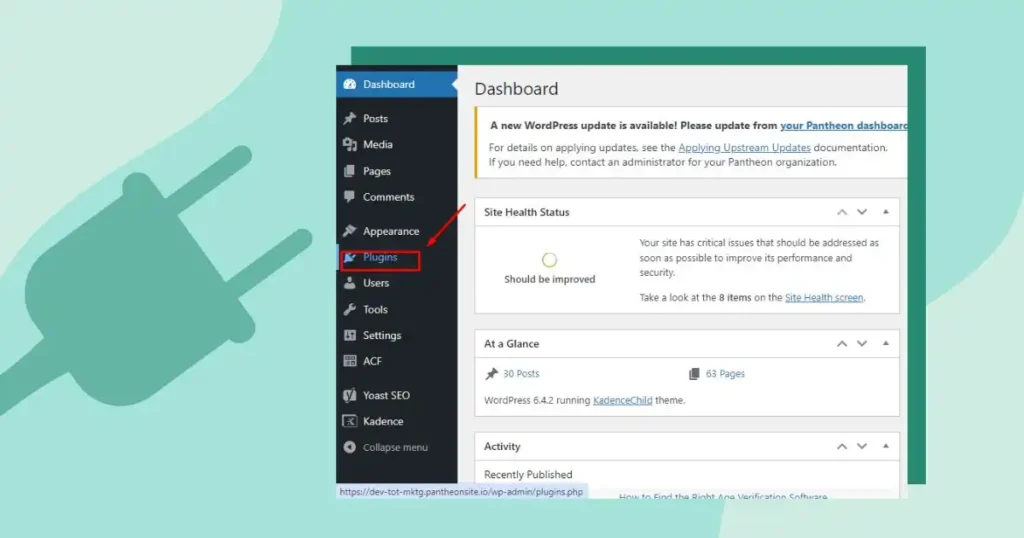Click the At a Glance heading
1024x538 pixels.
click(511, 343)
